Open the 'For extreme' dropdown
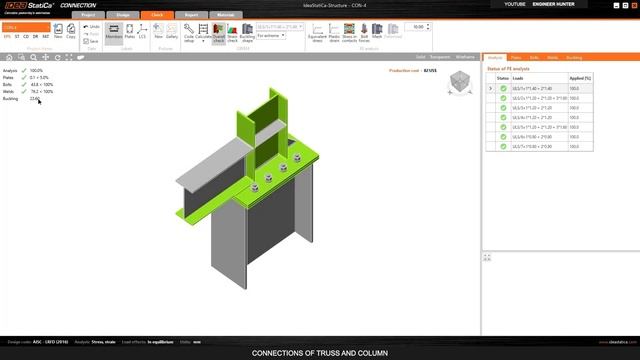 271,36
